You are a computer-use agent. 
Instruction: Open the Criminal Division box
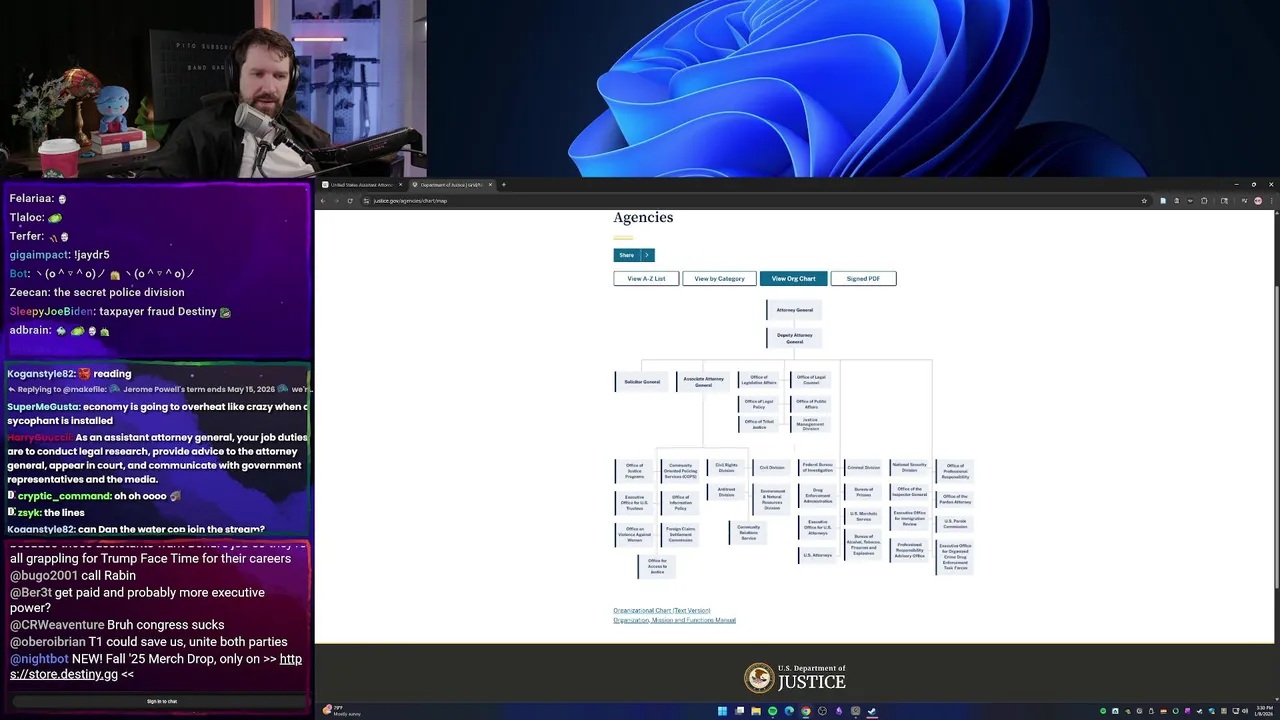[863, 467]
